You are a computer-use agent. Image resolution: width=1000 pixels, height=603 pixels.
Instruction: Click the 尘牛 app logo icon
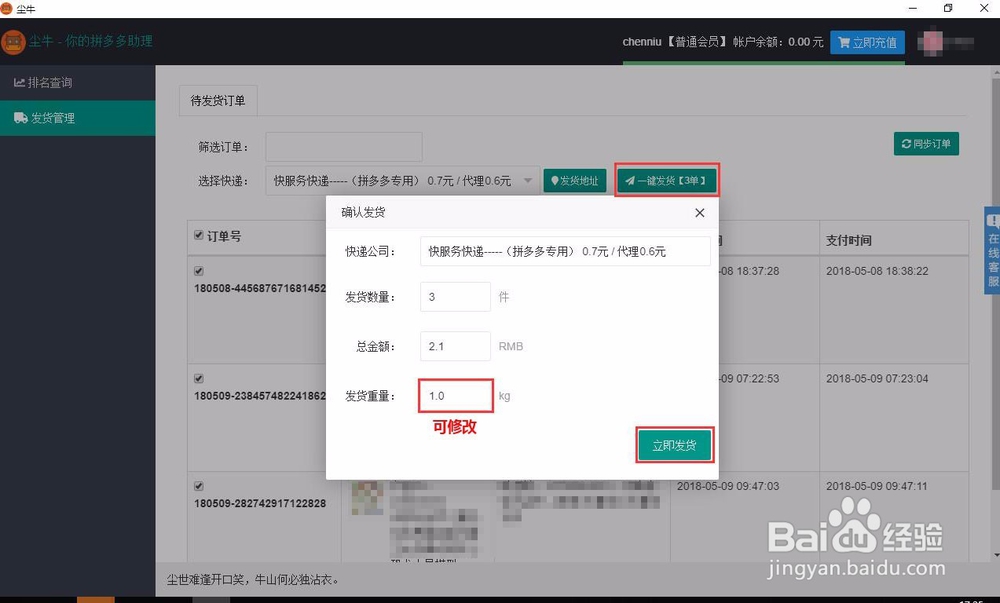coord(13,42)
